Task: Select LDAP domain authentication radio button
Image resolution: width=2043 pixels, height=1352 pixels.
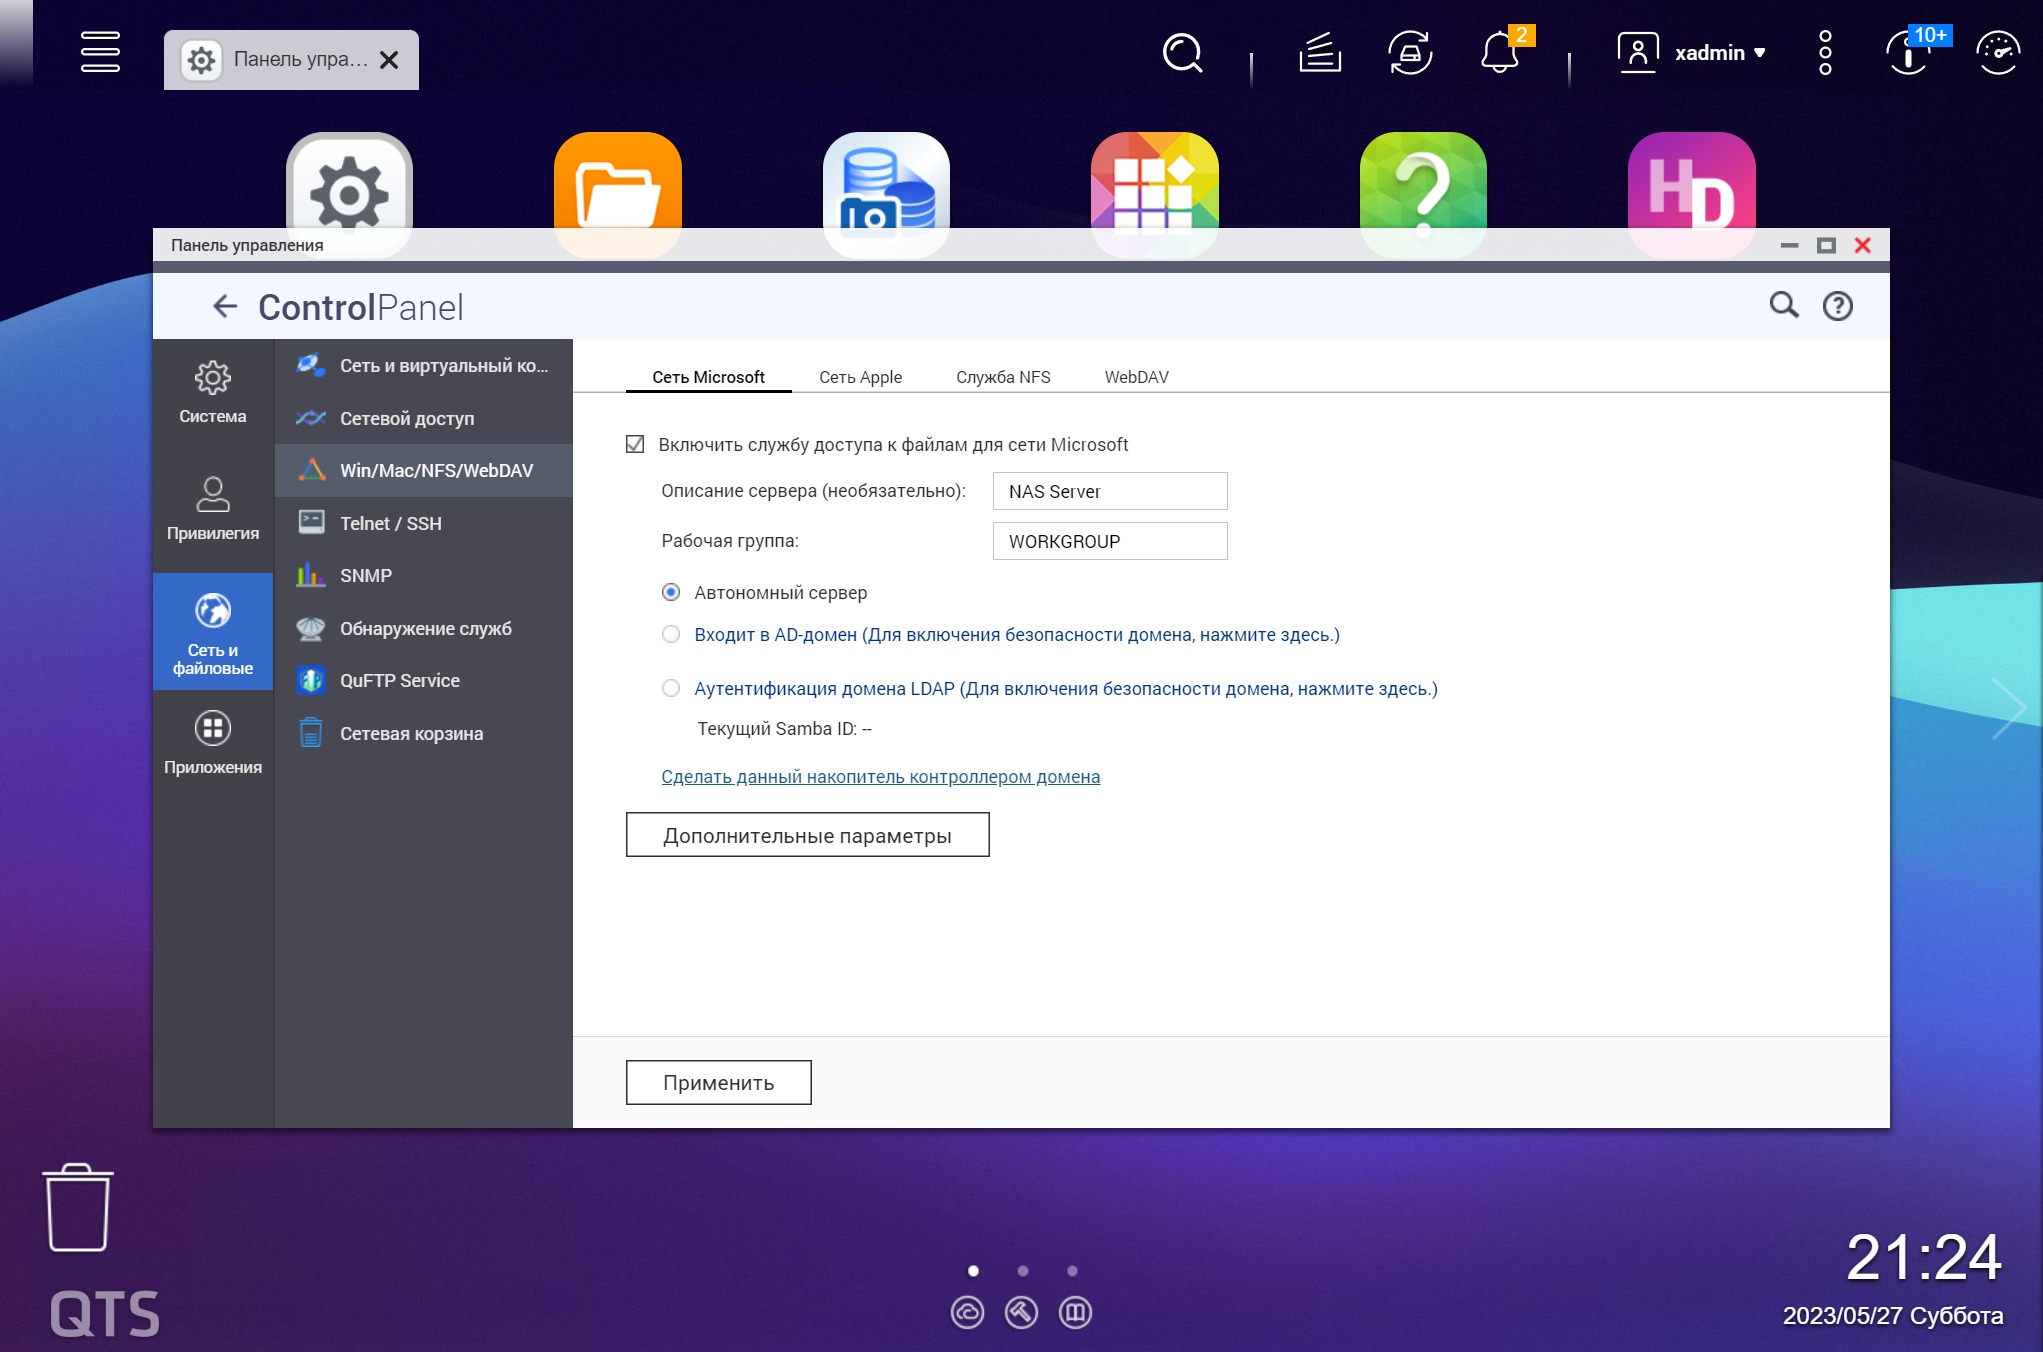Action: (671, 688)
